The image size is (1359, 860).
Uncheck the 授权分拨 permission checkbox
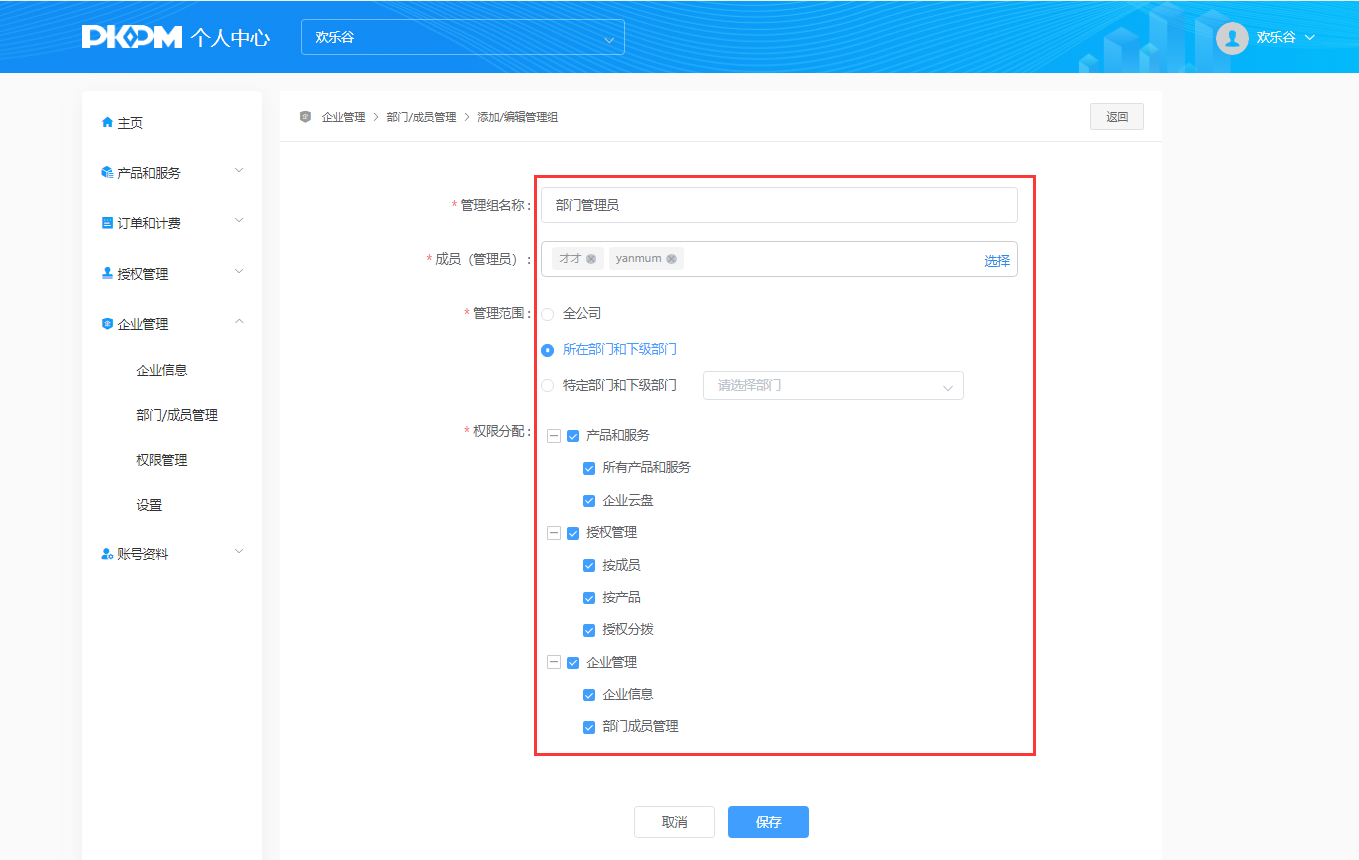point(589,630)
